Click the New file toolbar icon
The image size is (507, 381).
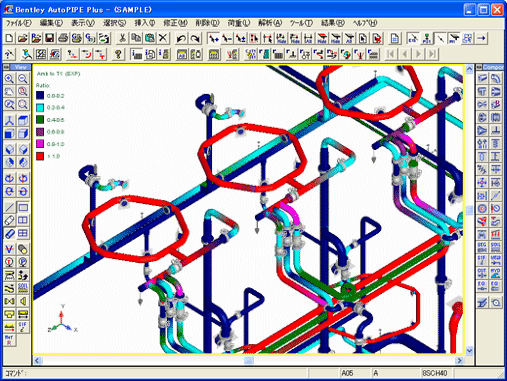pos(9,38)
